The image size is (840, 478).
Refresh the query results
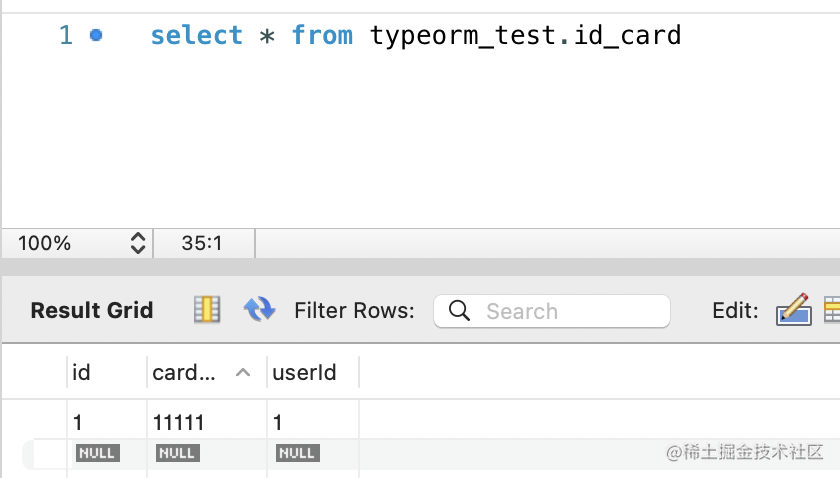tap(259, 310)
